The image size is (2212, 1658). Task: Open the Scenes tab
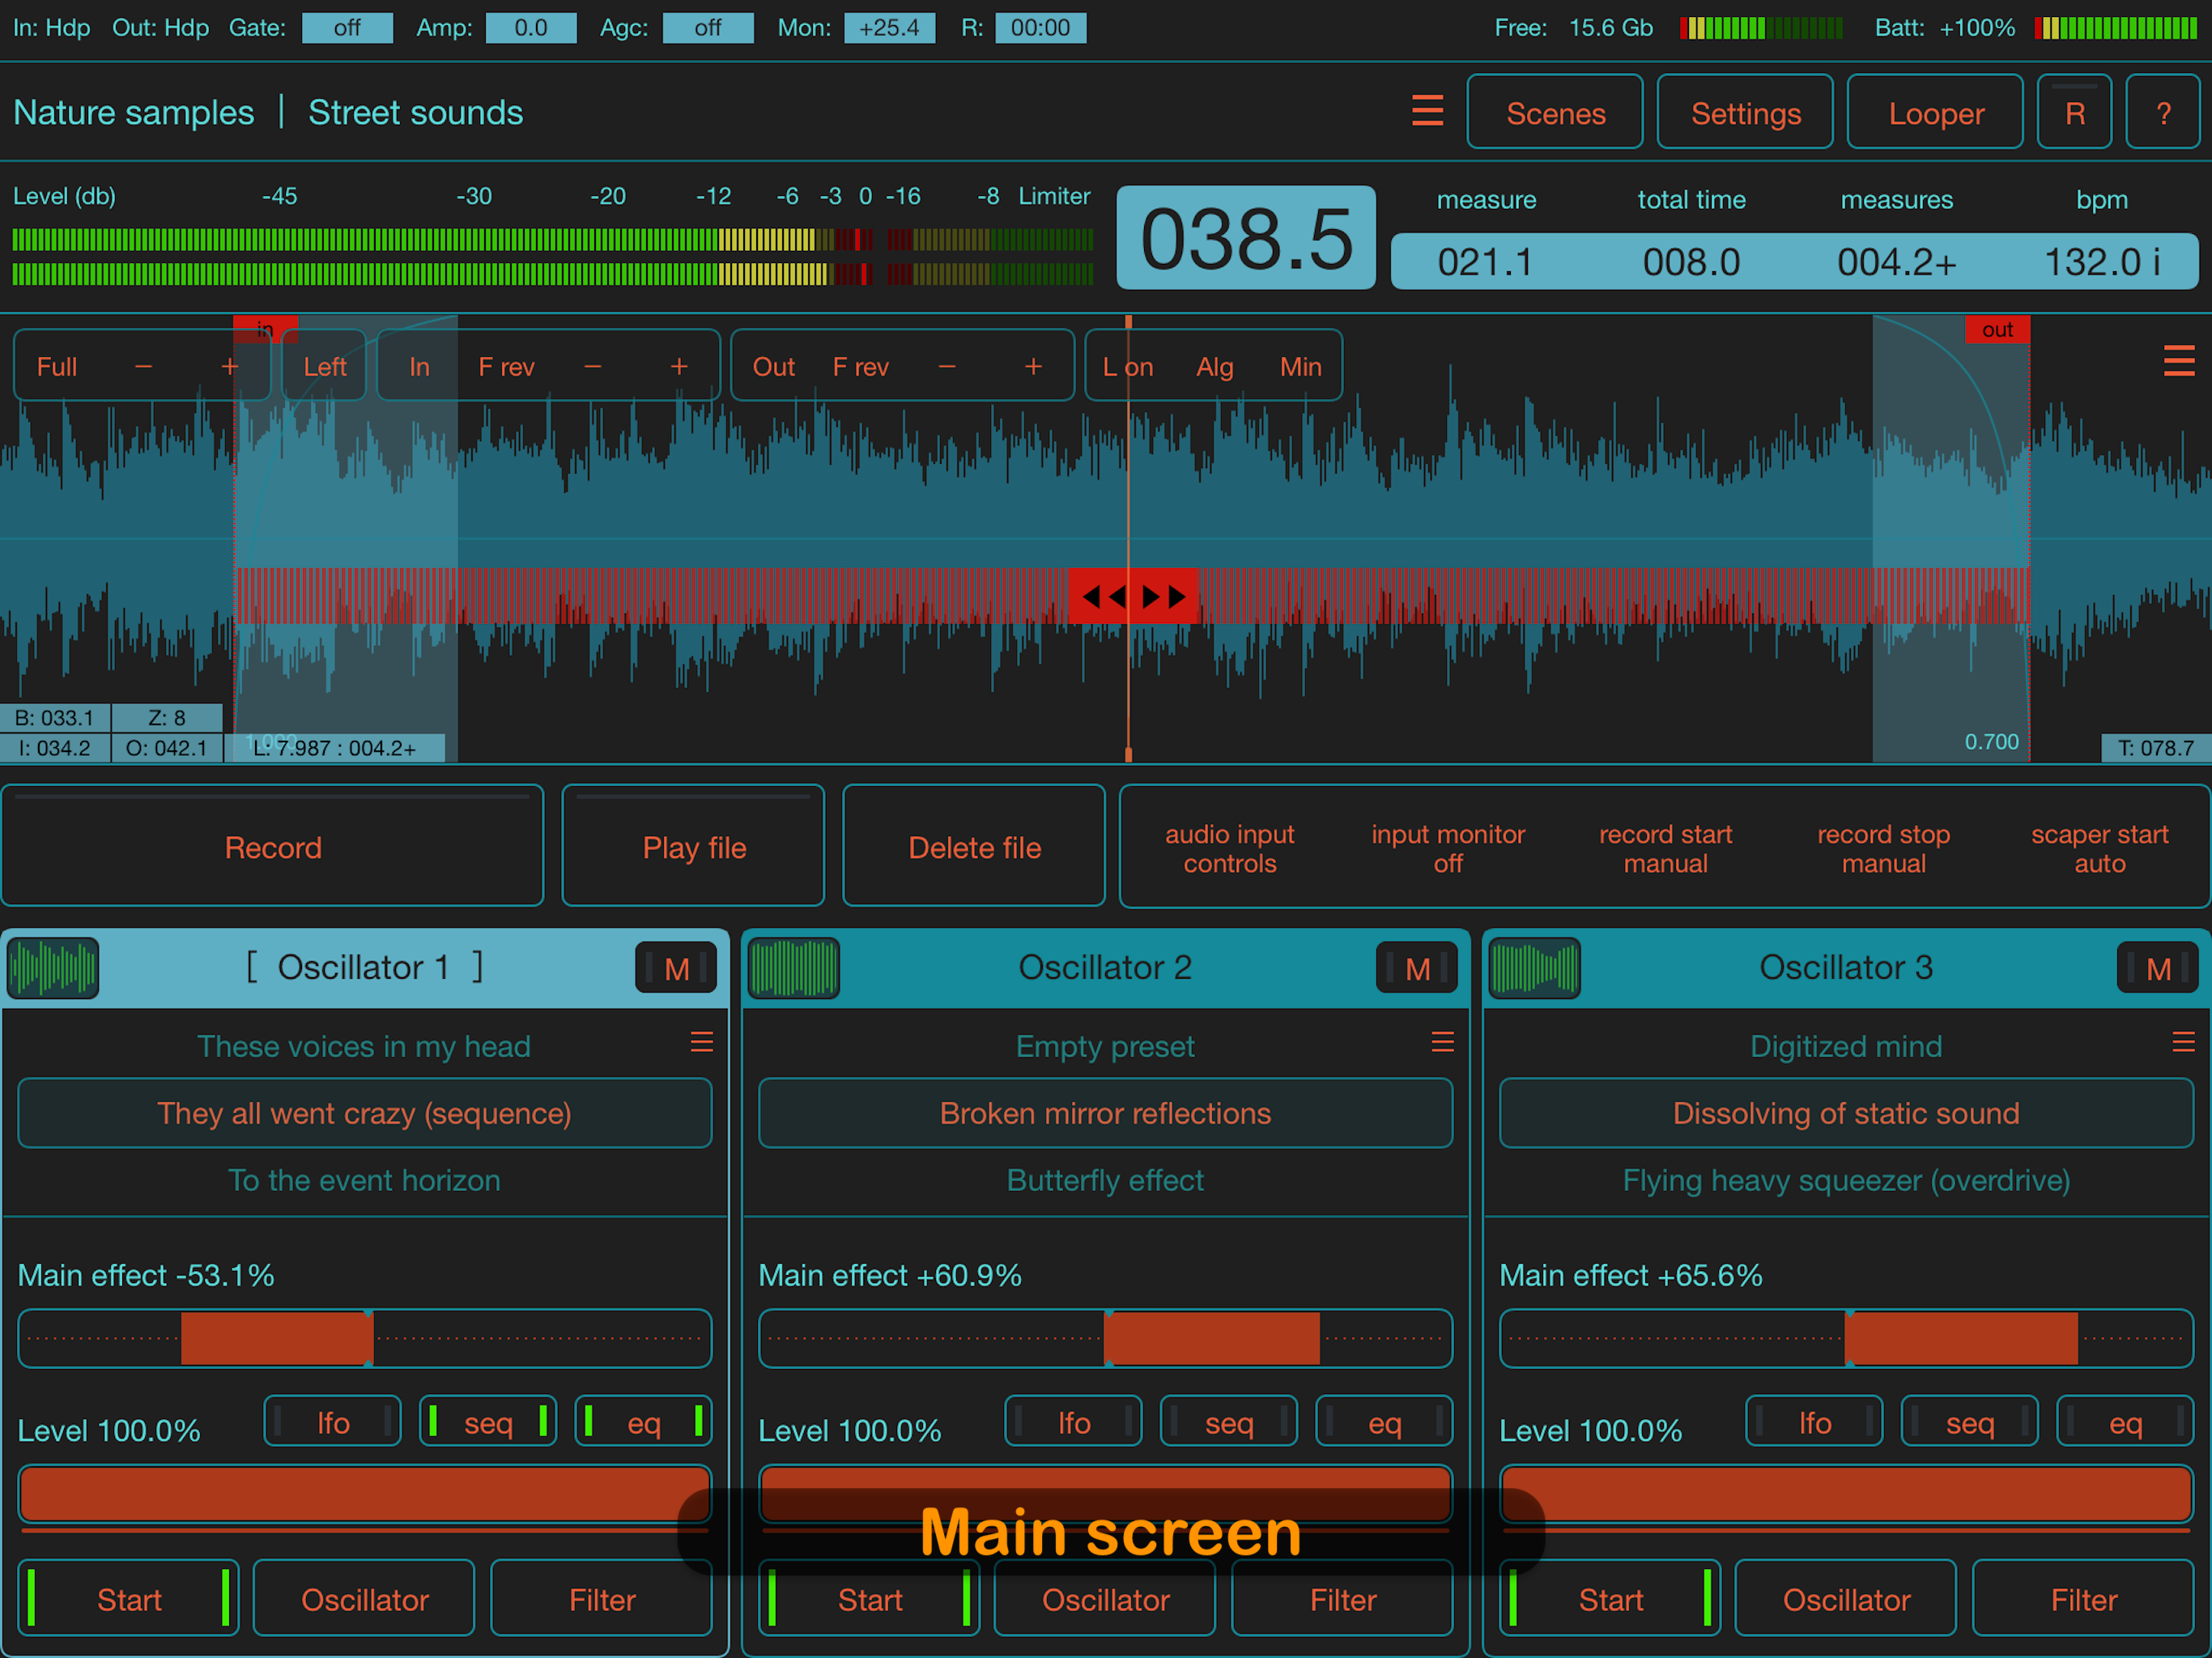[1555, 113]
